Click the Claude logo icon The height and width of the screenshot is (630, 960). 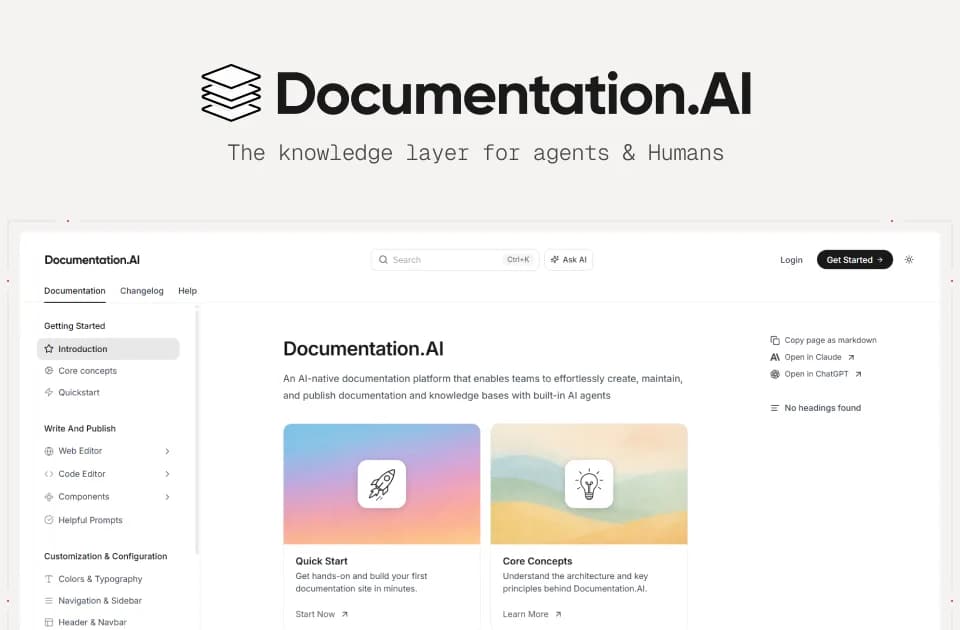(774, 357)
